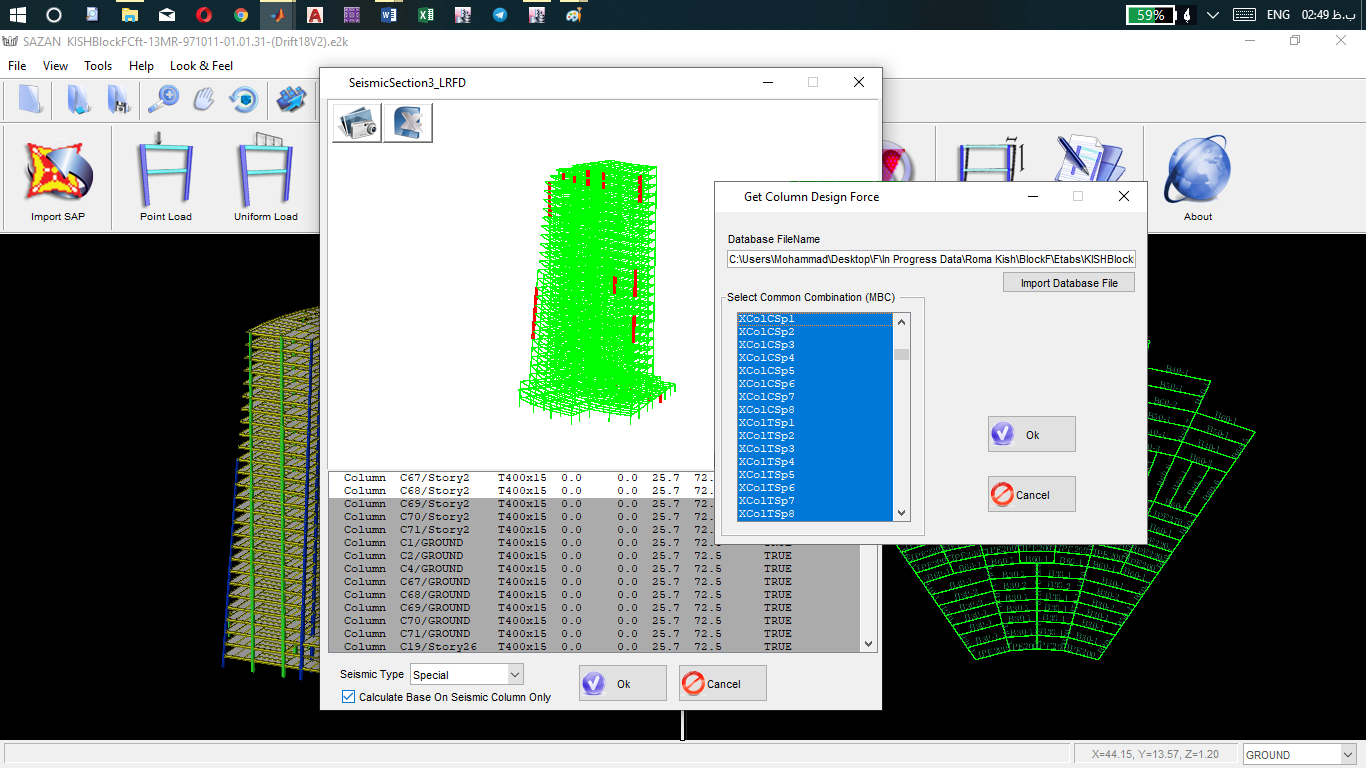This screenshot has width=1366, height=768.
Task: Open the About globe icon
Action: (x=1197, y=172)
